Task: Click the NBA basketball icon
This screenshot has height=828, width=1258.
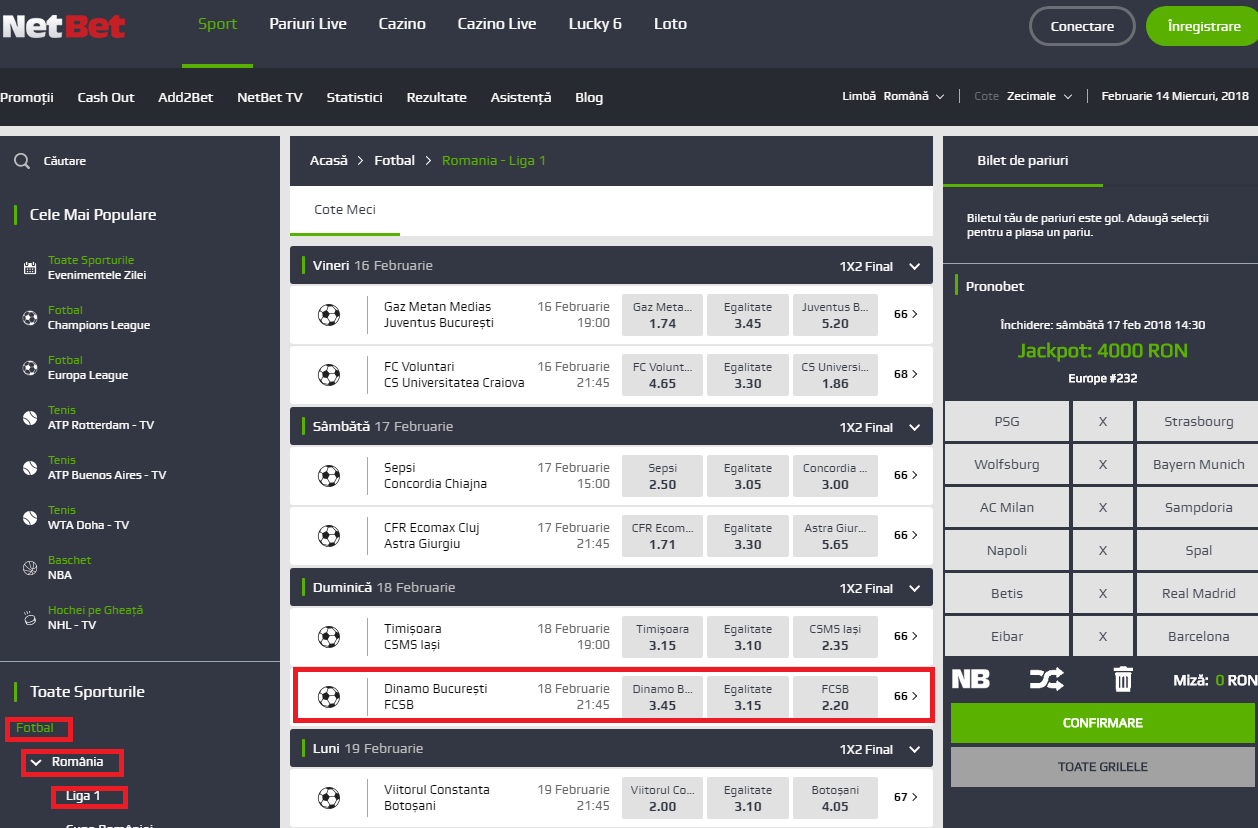Action: [29, 568]
